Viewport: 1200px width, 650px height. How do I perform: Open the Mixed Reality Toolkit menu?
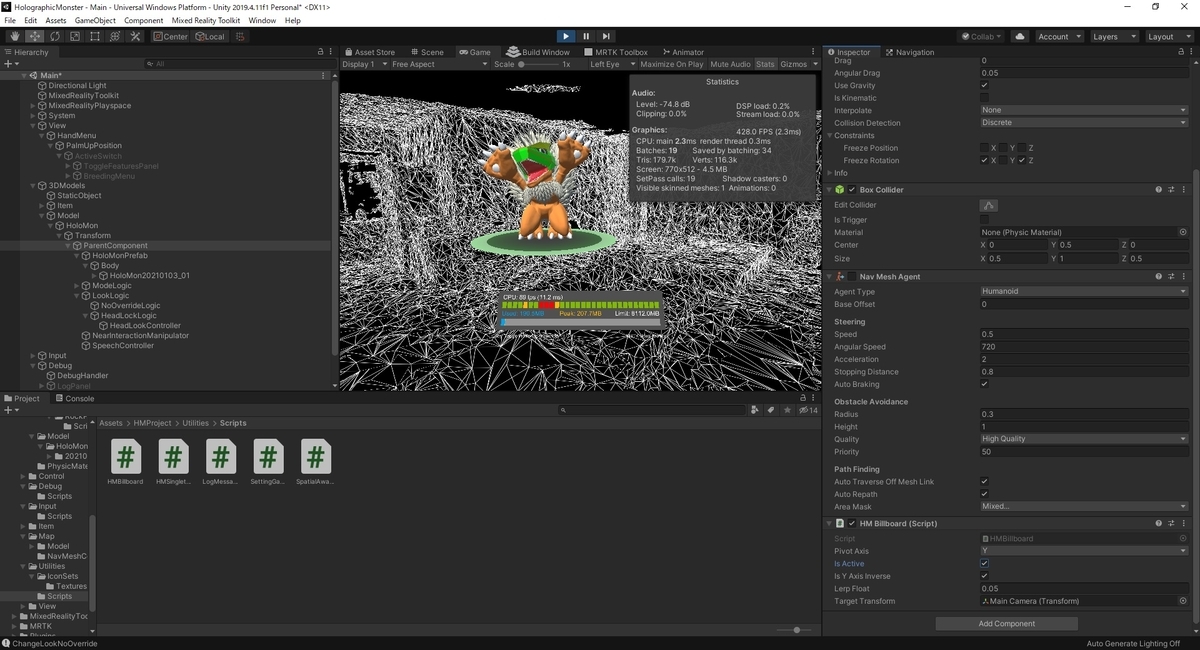(207, 20)
